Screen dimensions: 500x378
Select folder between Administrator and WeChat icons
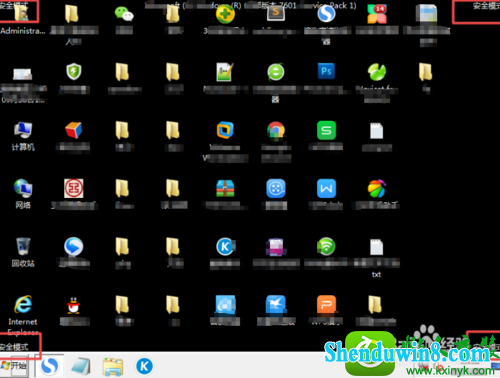[x=72, y=14]
